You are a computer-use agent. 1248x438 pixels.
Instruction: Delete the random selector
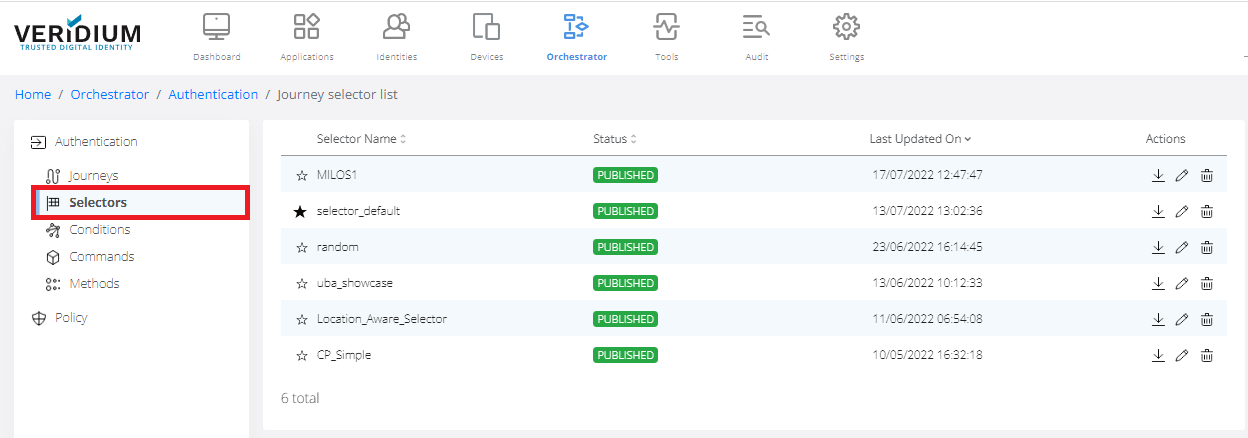coord(1207,247)
